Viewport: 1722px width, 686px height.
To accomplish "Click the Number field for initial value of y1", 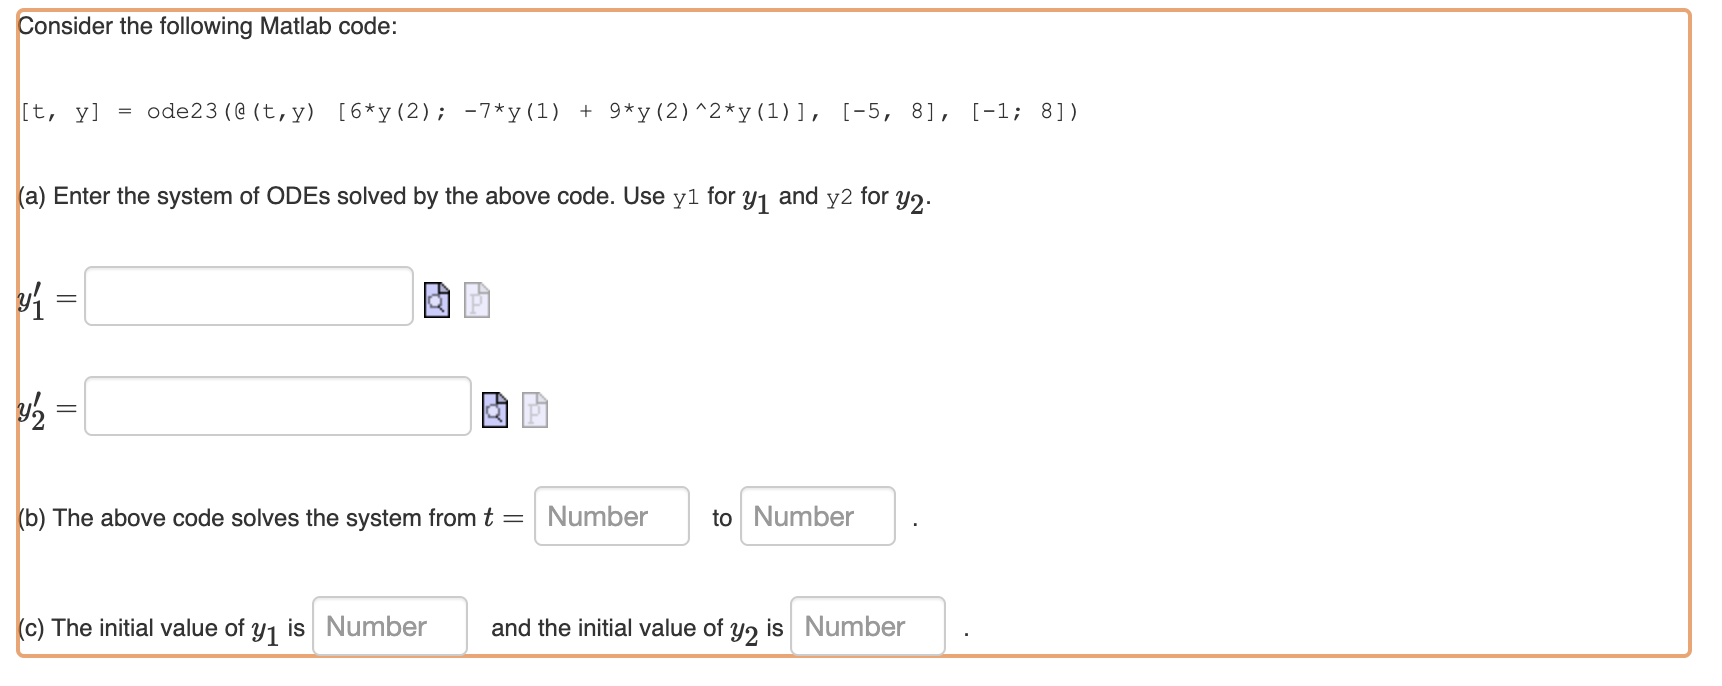I will (389, 625).
